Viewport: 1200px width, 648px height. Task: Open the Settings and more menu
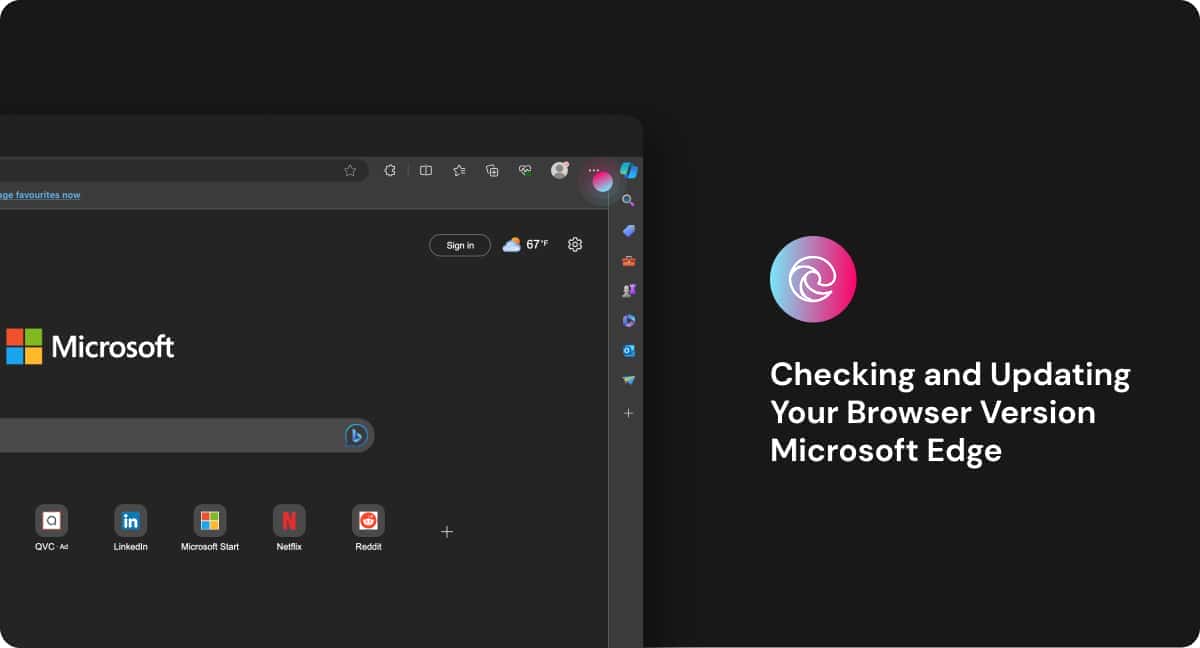click(x=592, y=170)
